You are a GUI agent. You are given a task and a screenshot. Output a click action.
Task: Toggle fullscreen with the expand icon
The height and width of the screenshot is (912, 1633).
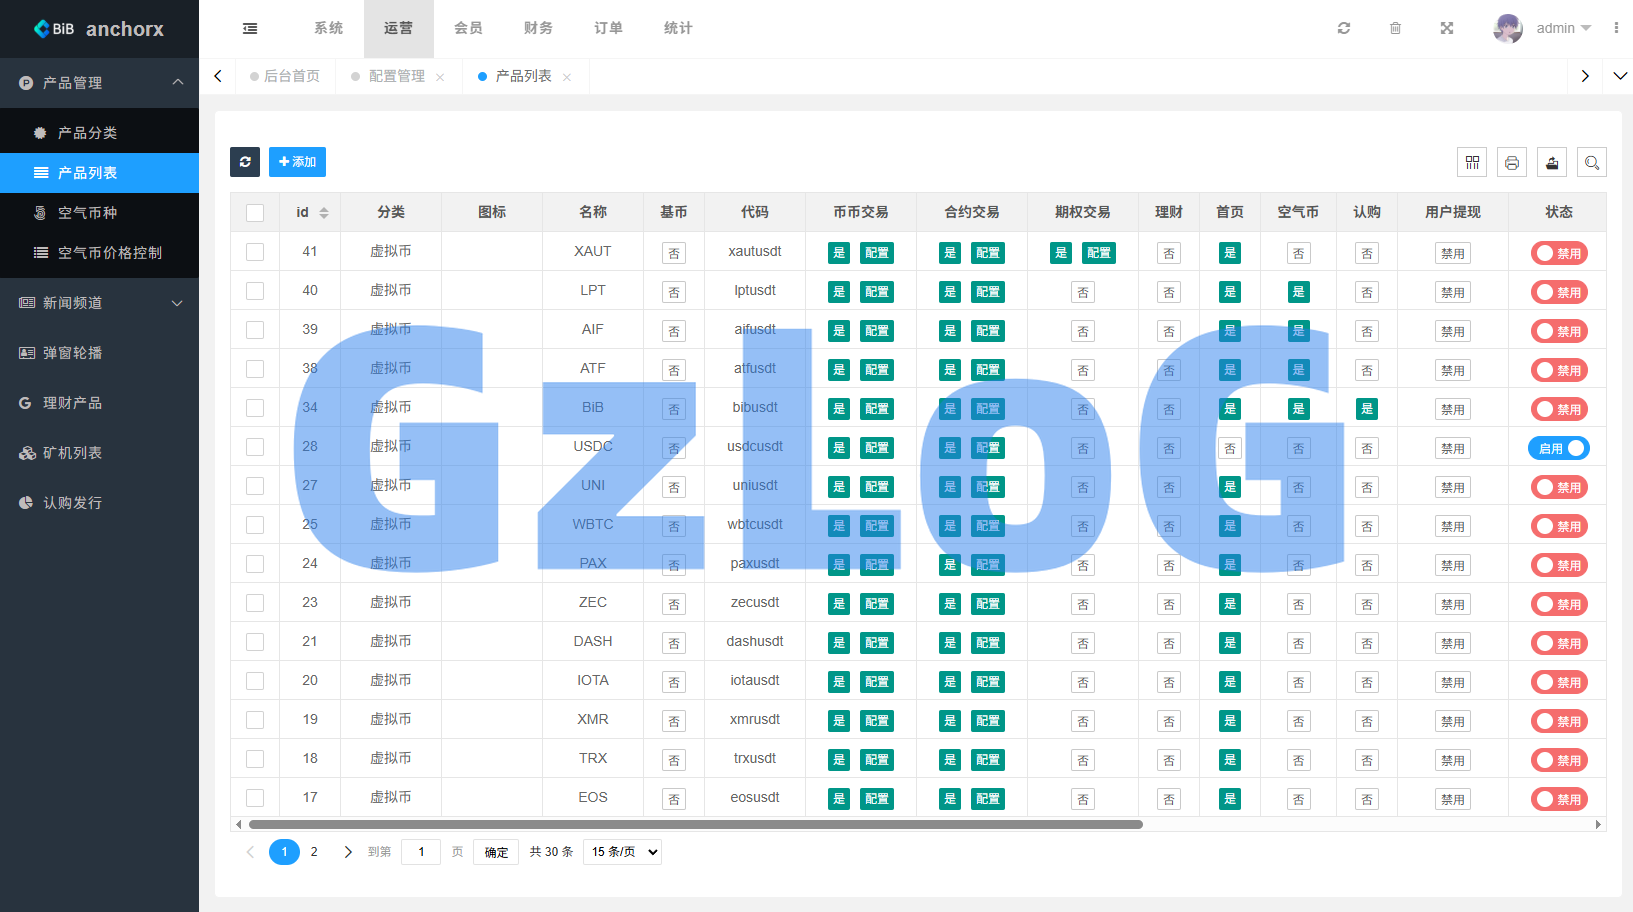(x=1446, y=28)
